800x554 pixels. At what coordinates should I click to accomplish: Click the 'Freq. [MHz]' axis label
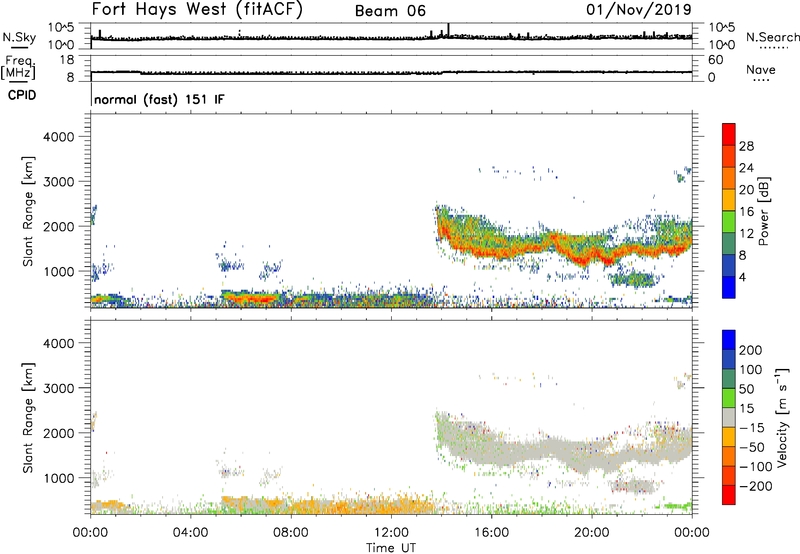(18, 68)
